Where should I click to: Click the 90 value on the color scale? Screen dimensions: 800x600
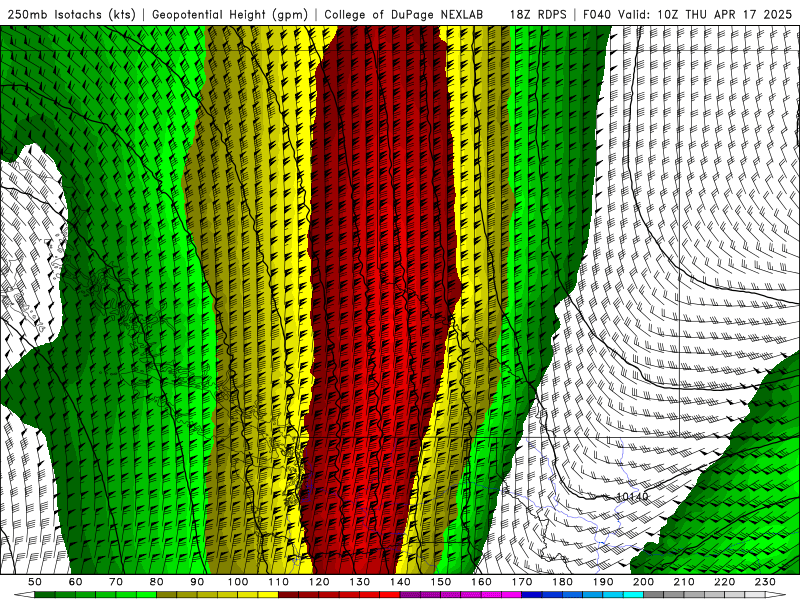pos(197,582)
